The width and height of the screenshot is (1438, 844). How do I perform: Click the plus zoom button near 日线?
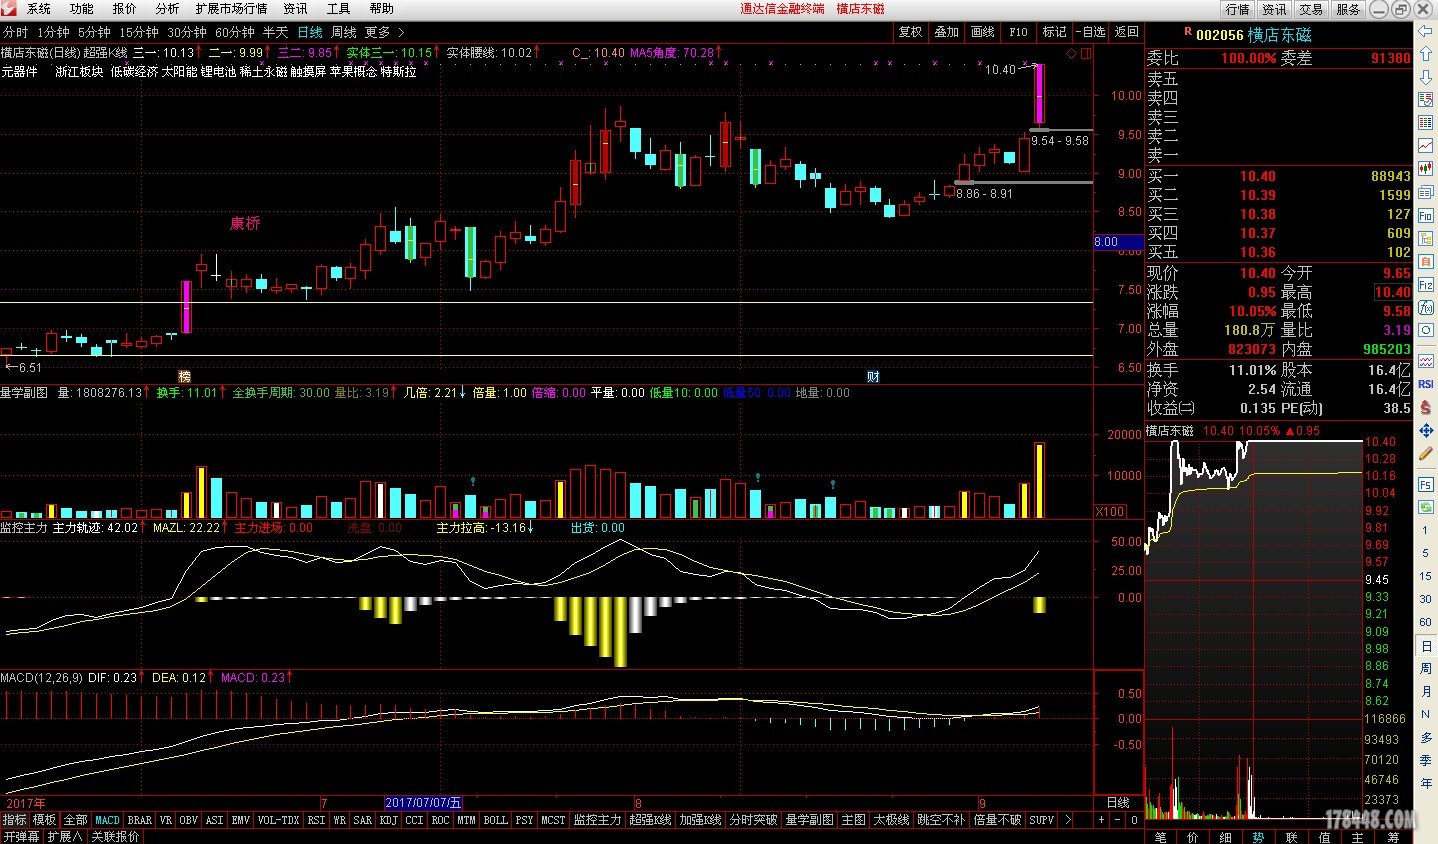(1101, 820)
